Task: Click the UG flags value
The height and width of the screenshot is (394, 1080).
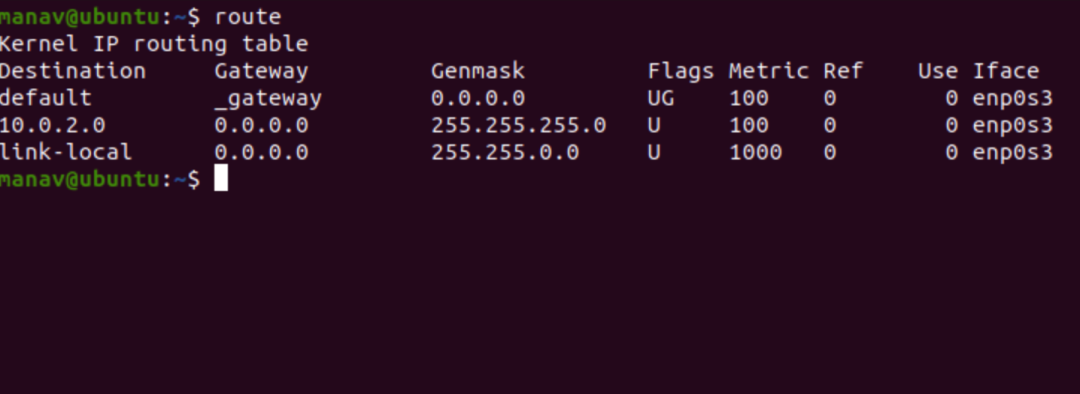Action: click(x=661, y=98)
